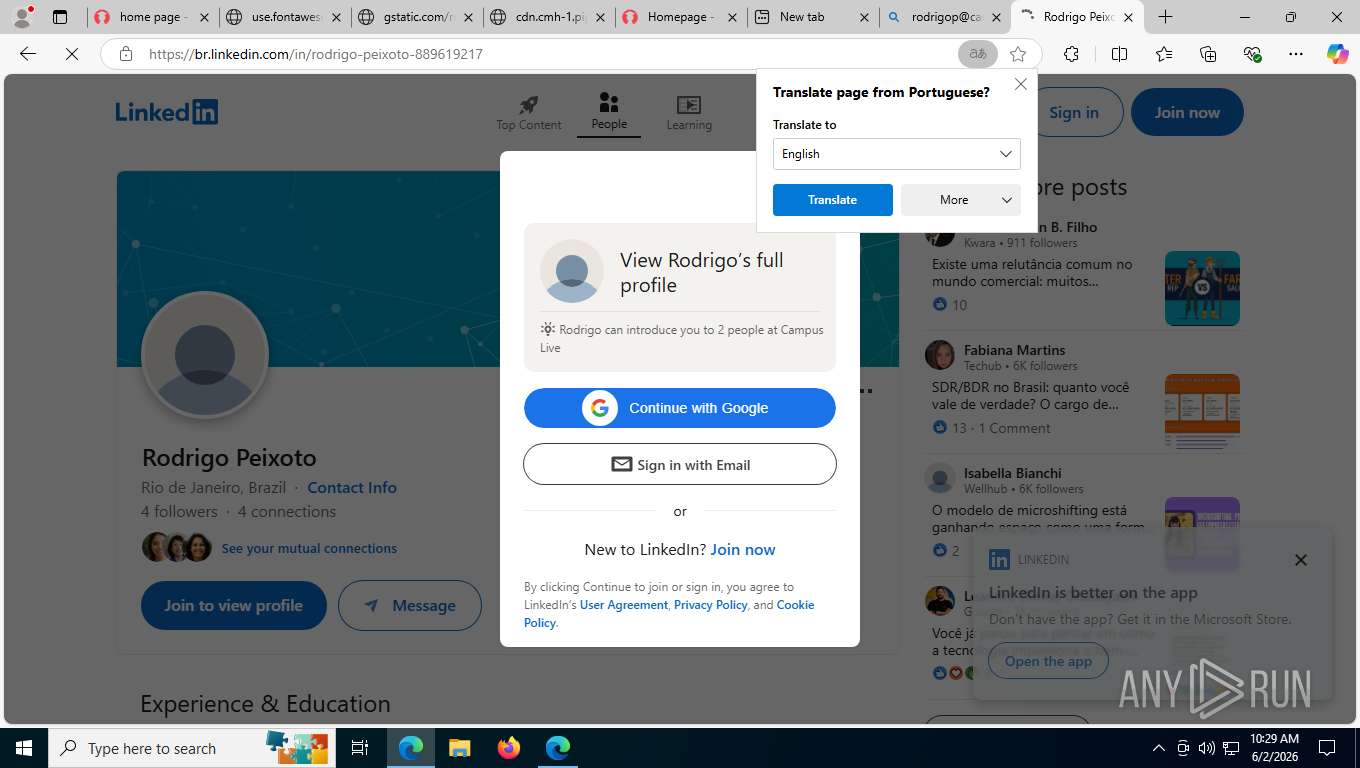Image resolution: width=1360 pixels, height=768 pixels.
Task: Switch to the Homepage tab
Action: pyautogui.click(x=680, y=17)
